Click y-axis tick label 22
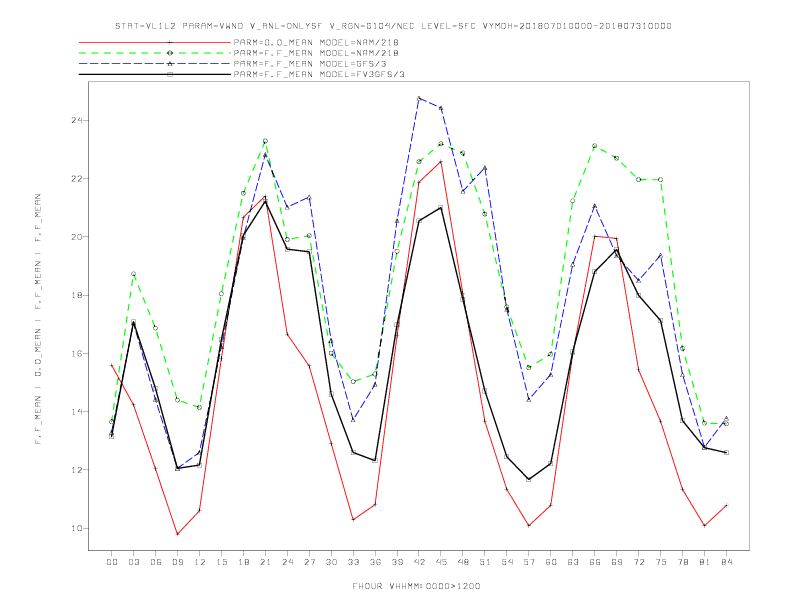Image resolution: width=792 pixels, height=612 pixels. coord(76,179)
